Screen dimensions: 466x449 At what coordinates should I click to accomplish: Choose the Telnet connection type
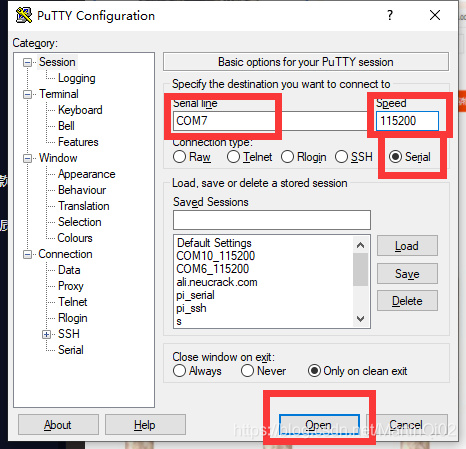[x=233, y=157]
